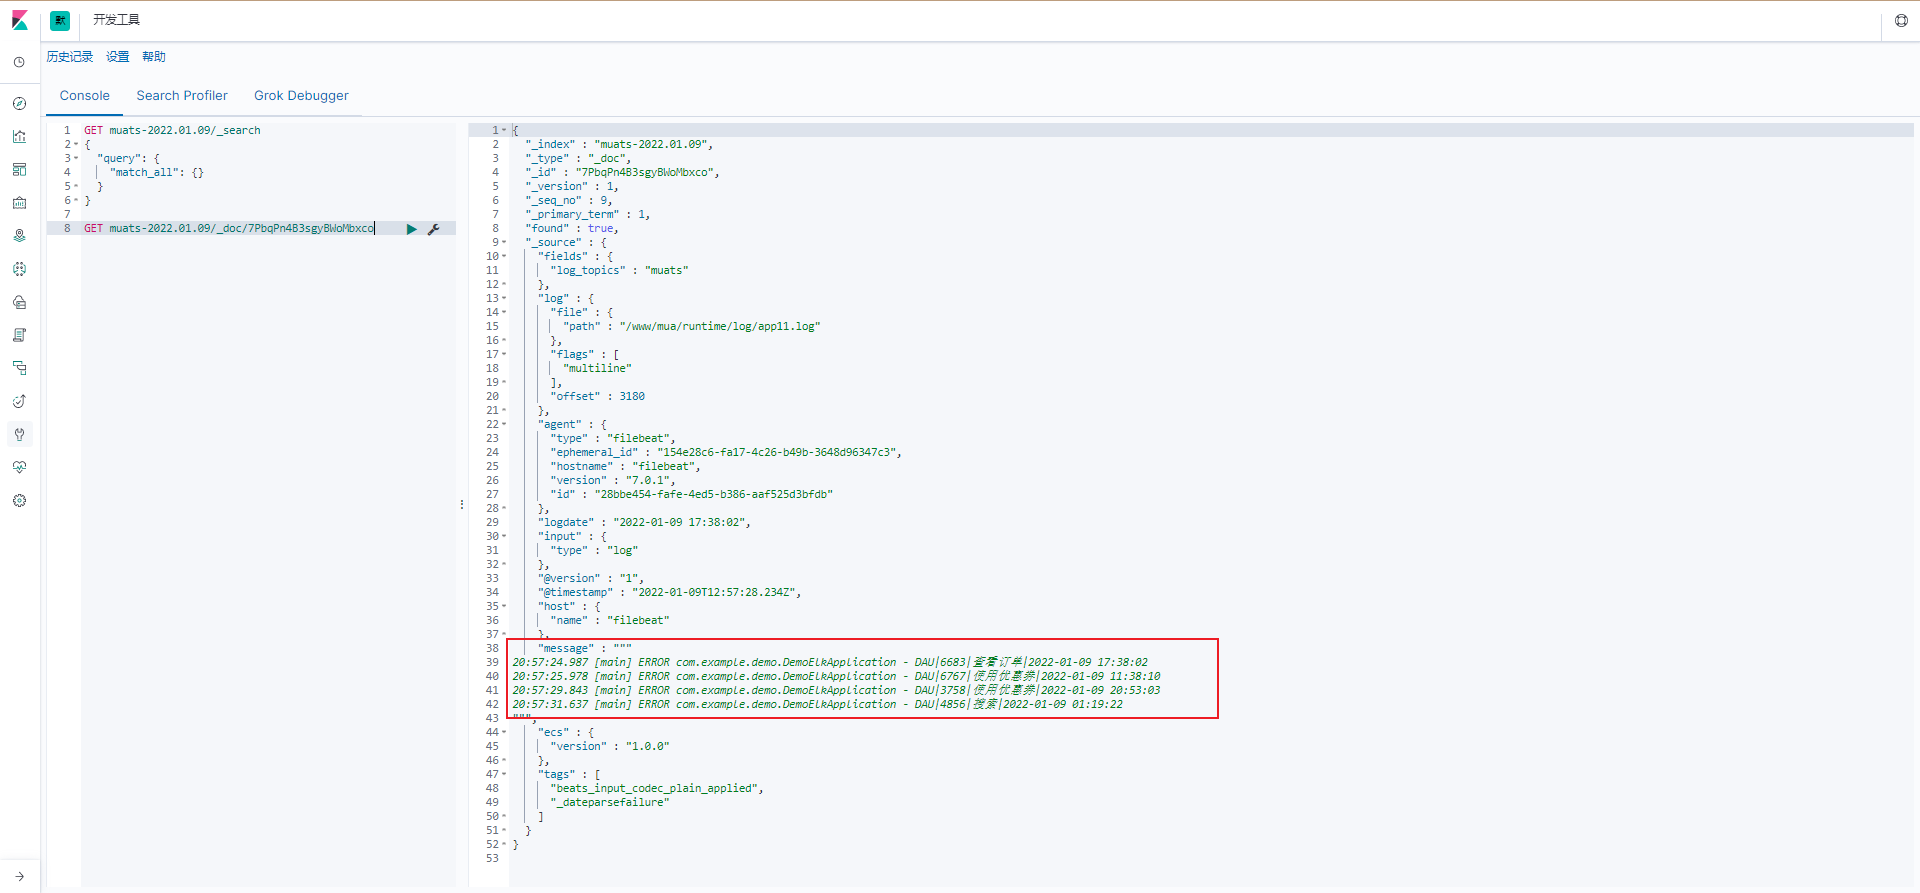Click the 开发工具 breadcrumb

[116, 20]
